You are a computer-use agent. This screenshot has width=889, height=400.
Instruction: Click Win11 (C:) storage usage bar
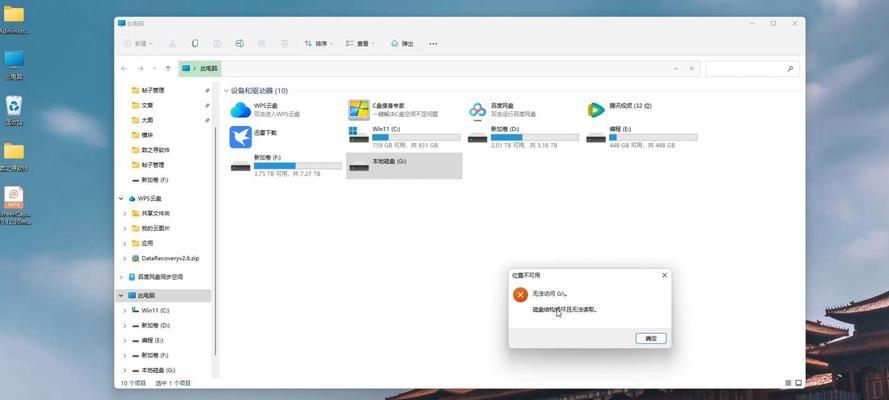[416, 137]
